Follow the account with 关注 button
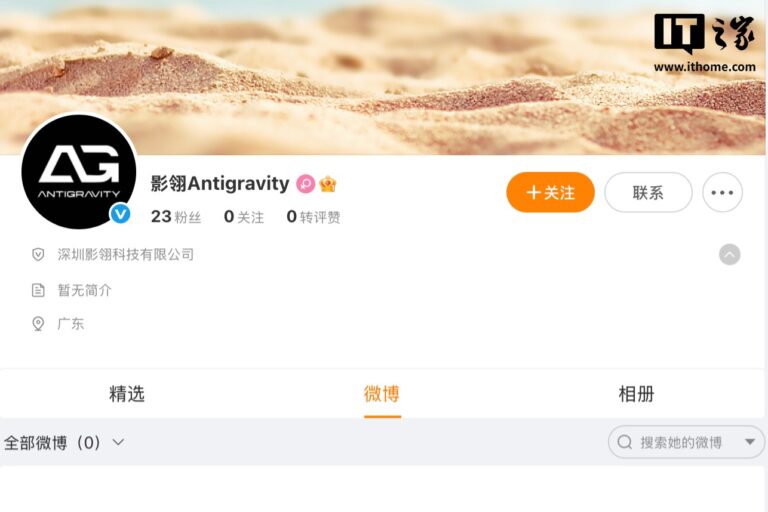768x512 pixels. click(x=551, y=192)
